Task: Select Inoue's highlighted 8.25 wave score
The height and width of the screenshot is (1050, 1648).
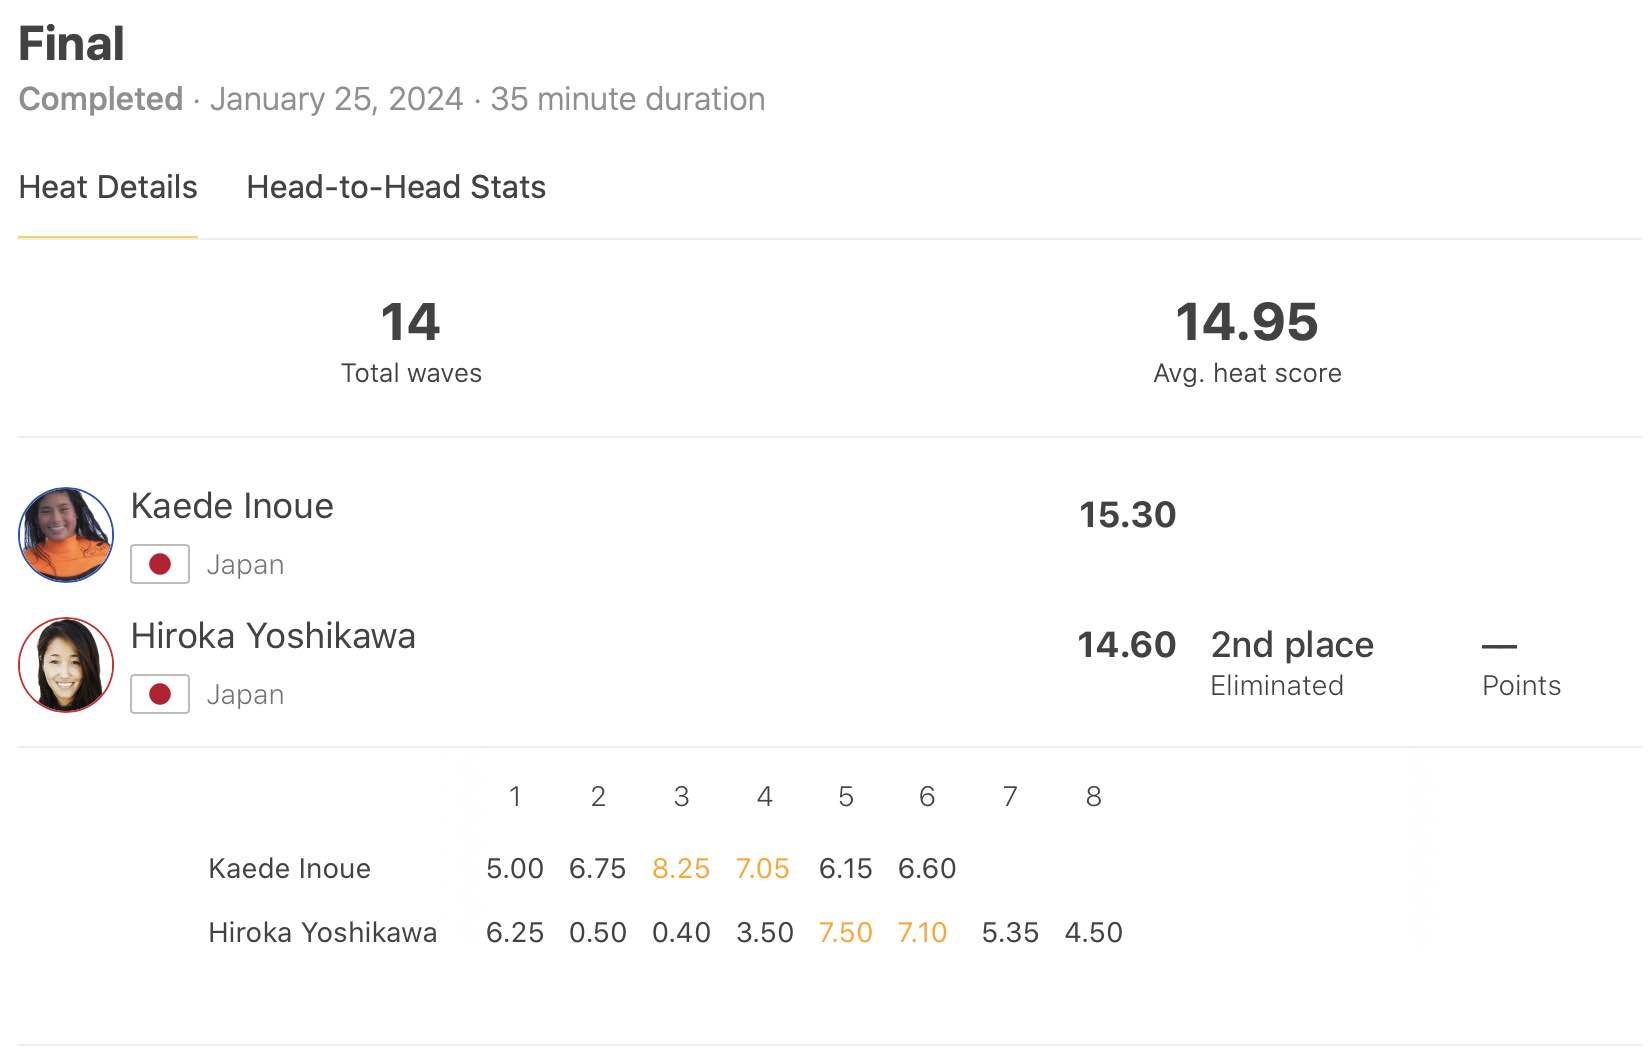Action: click(x=681, y=868)
